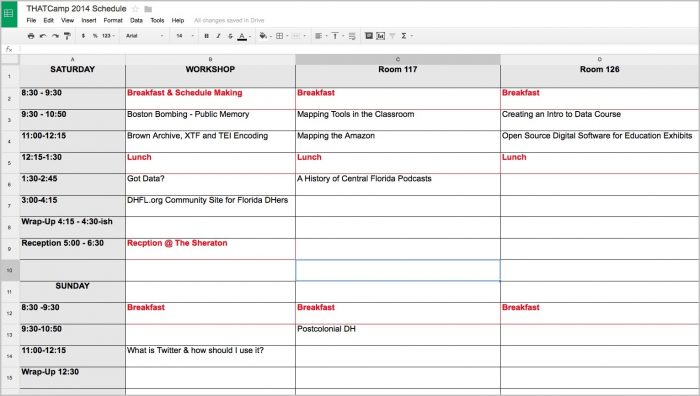Click the Redo arrow

[x=55, y=36]
